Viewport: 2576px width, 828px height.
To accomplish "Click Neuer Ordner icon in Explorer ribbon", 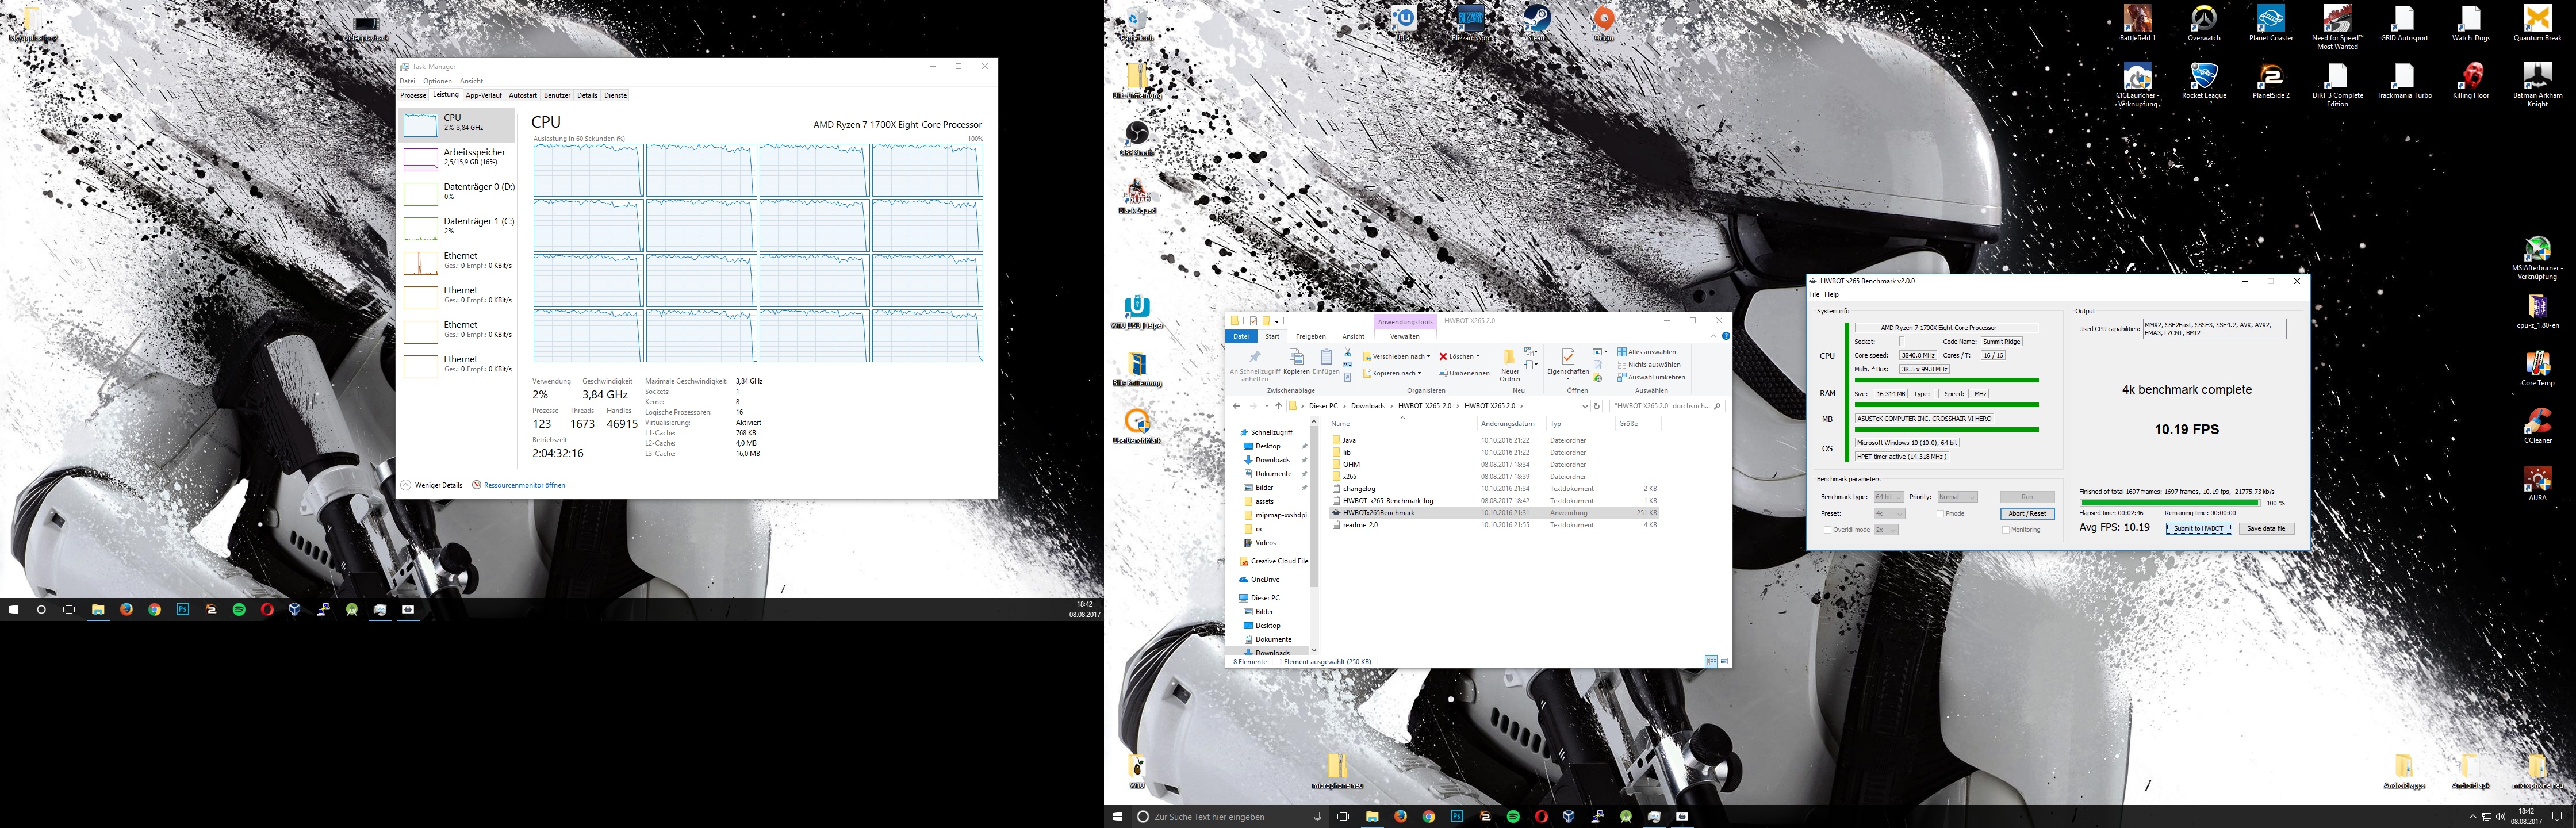I will 1510,365.
